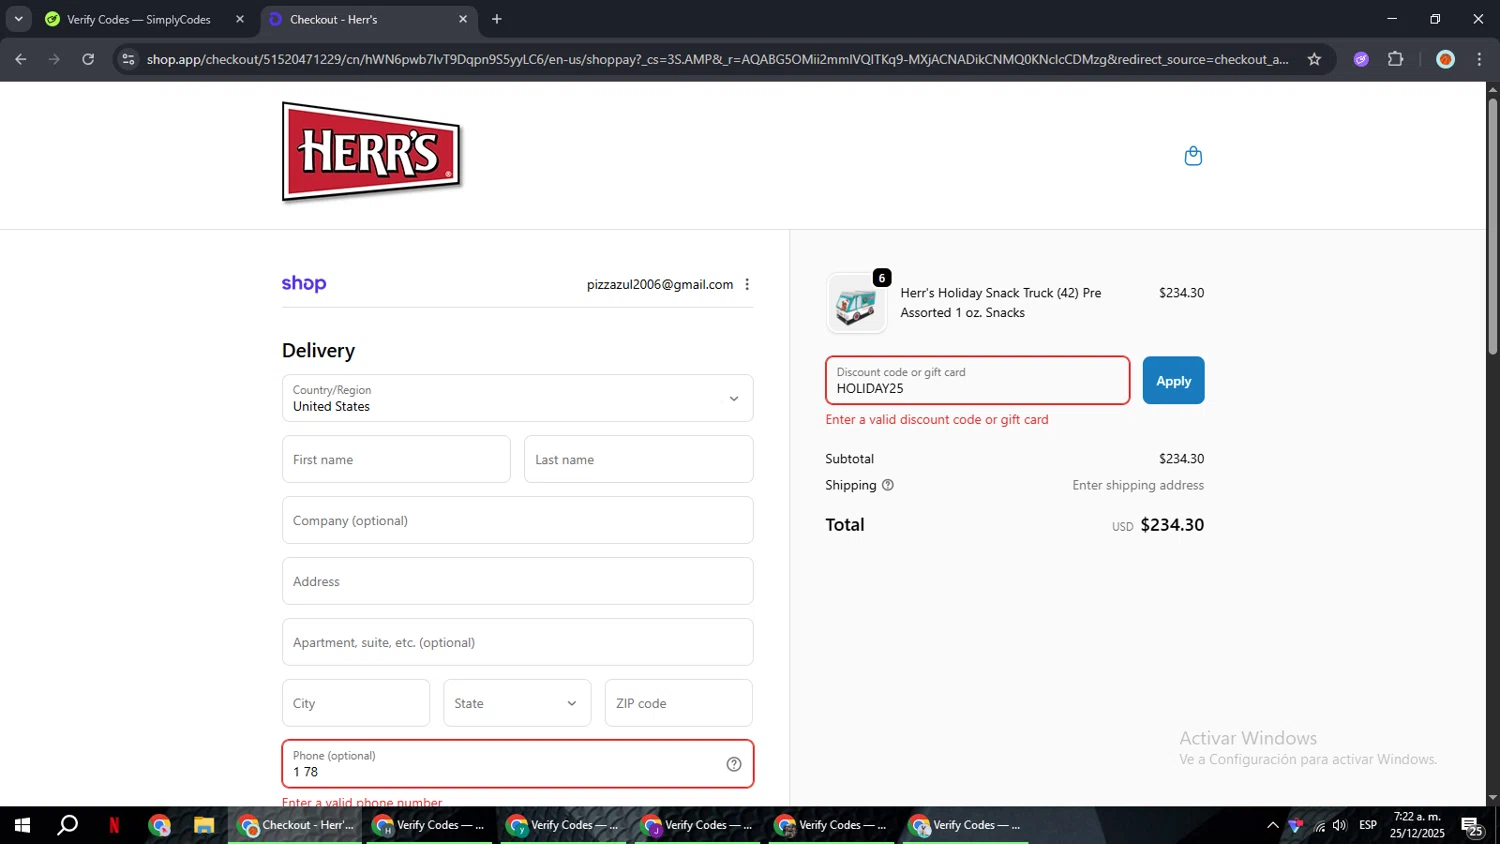
Task: Close the Checkout - Herr's tab
Action: point(463,19)
